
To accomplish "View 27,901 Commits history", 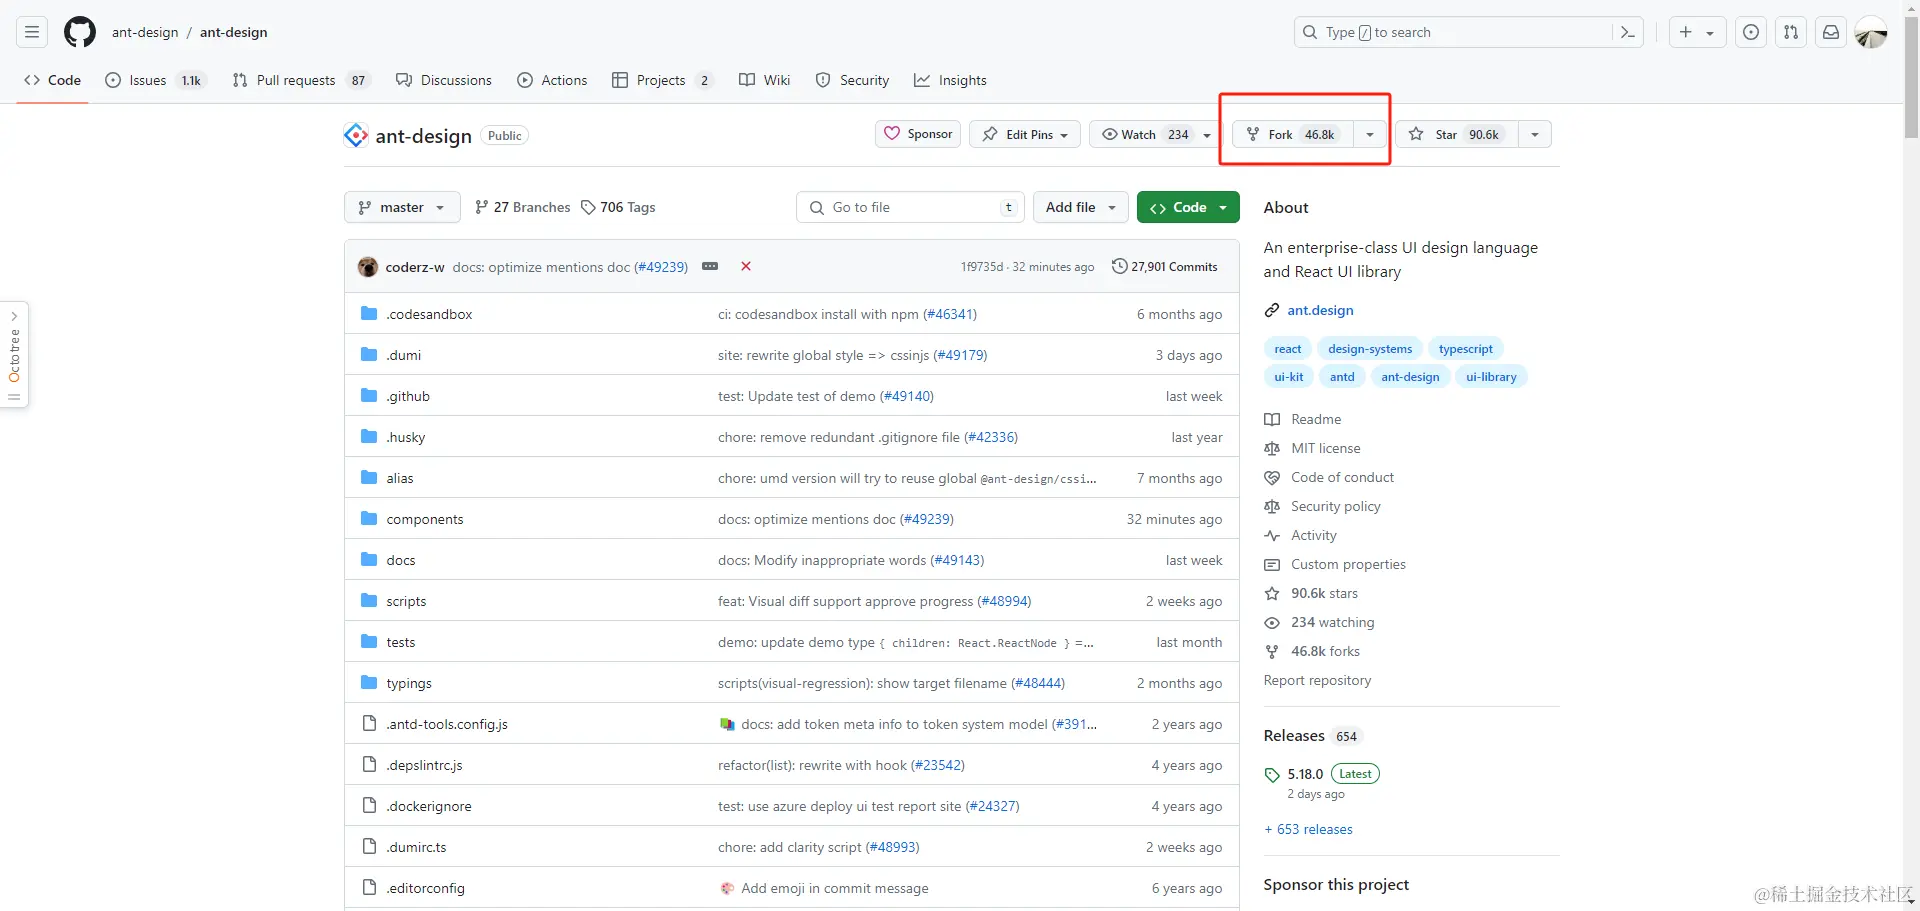I will 1165,267.
